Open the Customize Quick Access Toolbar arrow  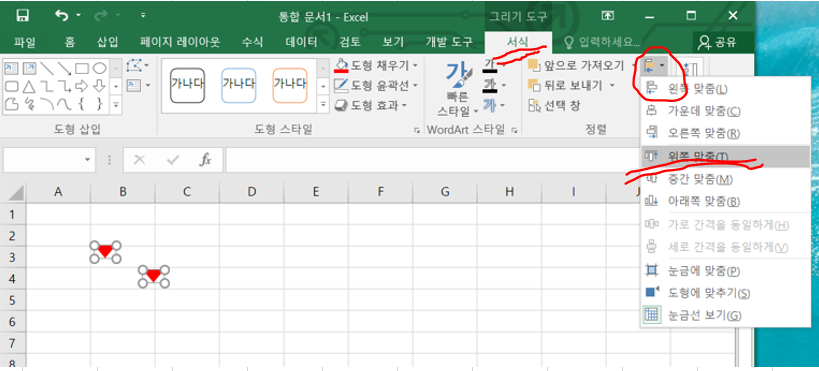point(143,16)
